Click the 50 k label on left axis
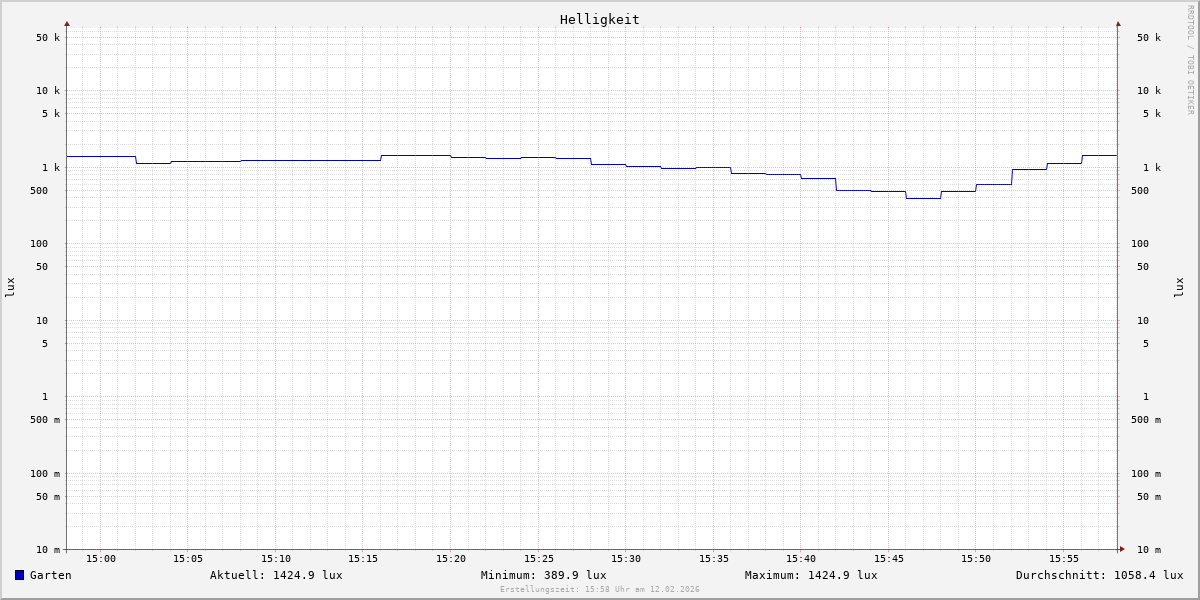This screenshot has width=1200, height=600. [x=48, y=38]
